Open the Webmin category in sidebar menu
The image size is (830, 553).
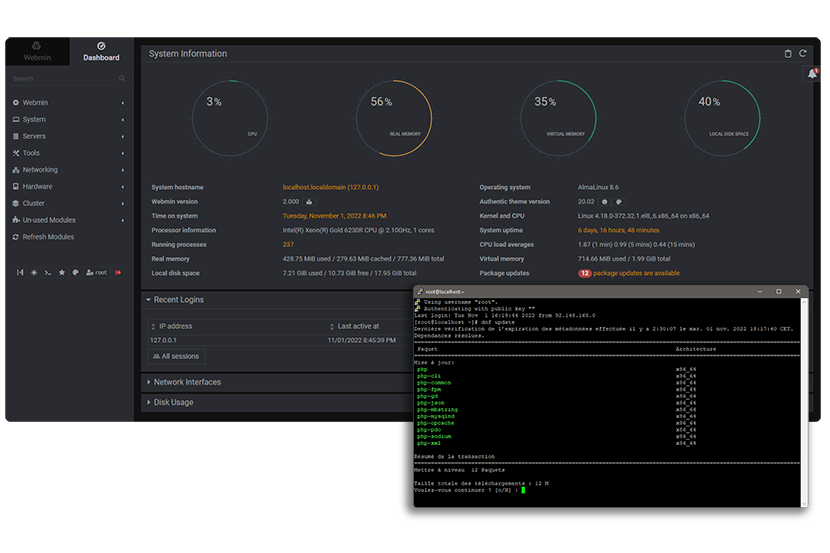coord(69,103)
